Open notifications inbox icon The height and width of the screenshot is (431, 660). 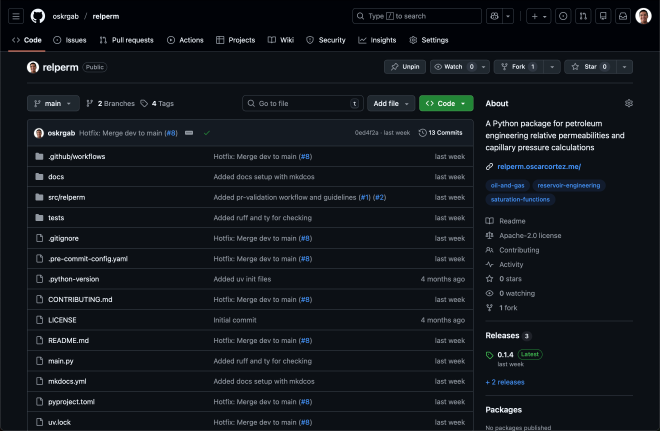coord(623,16)
